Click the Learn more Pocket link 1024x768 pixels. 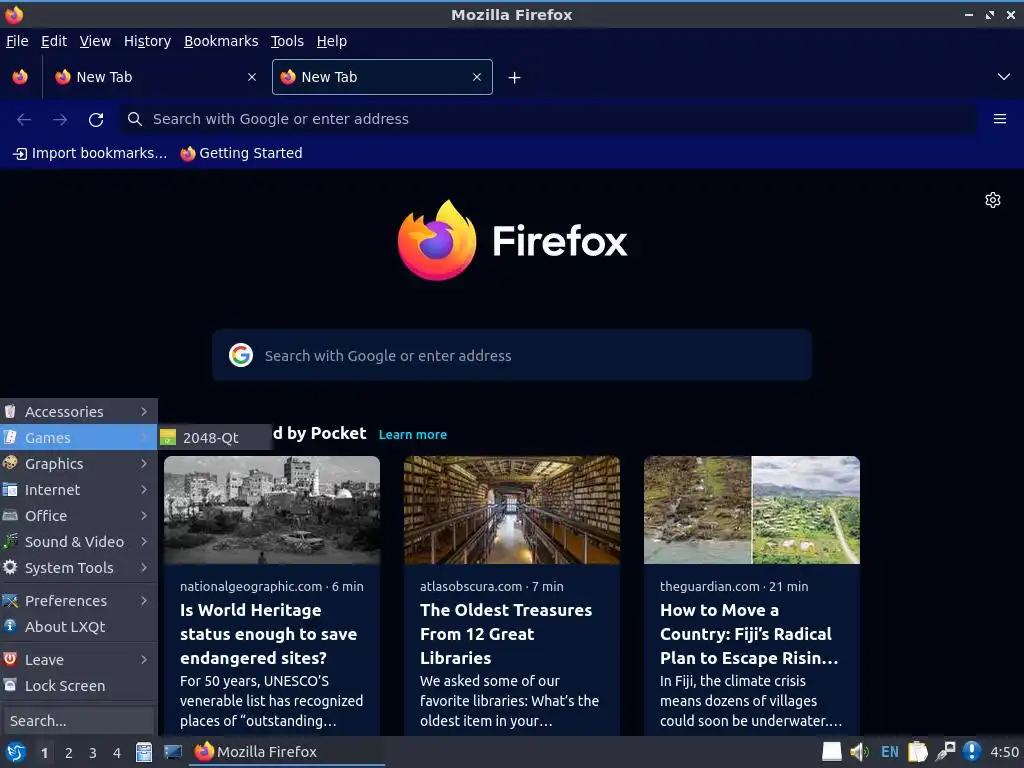pos(413,435)
